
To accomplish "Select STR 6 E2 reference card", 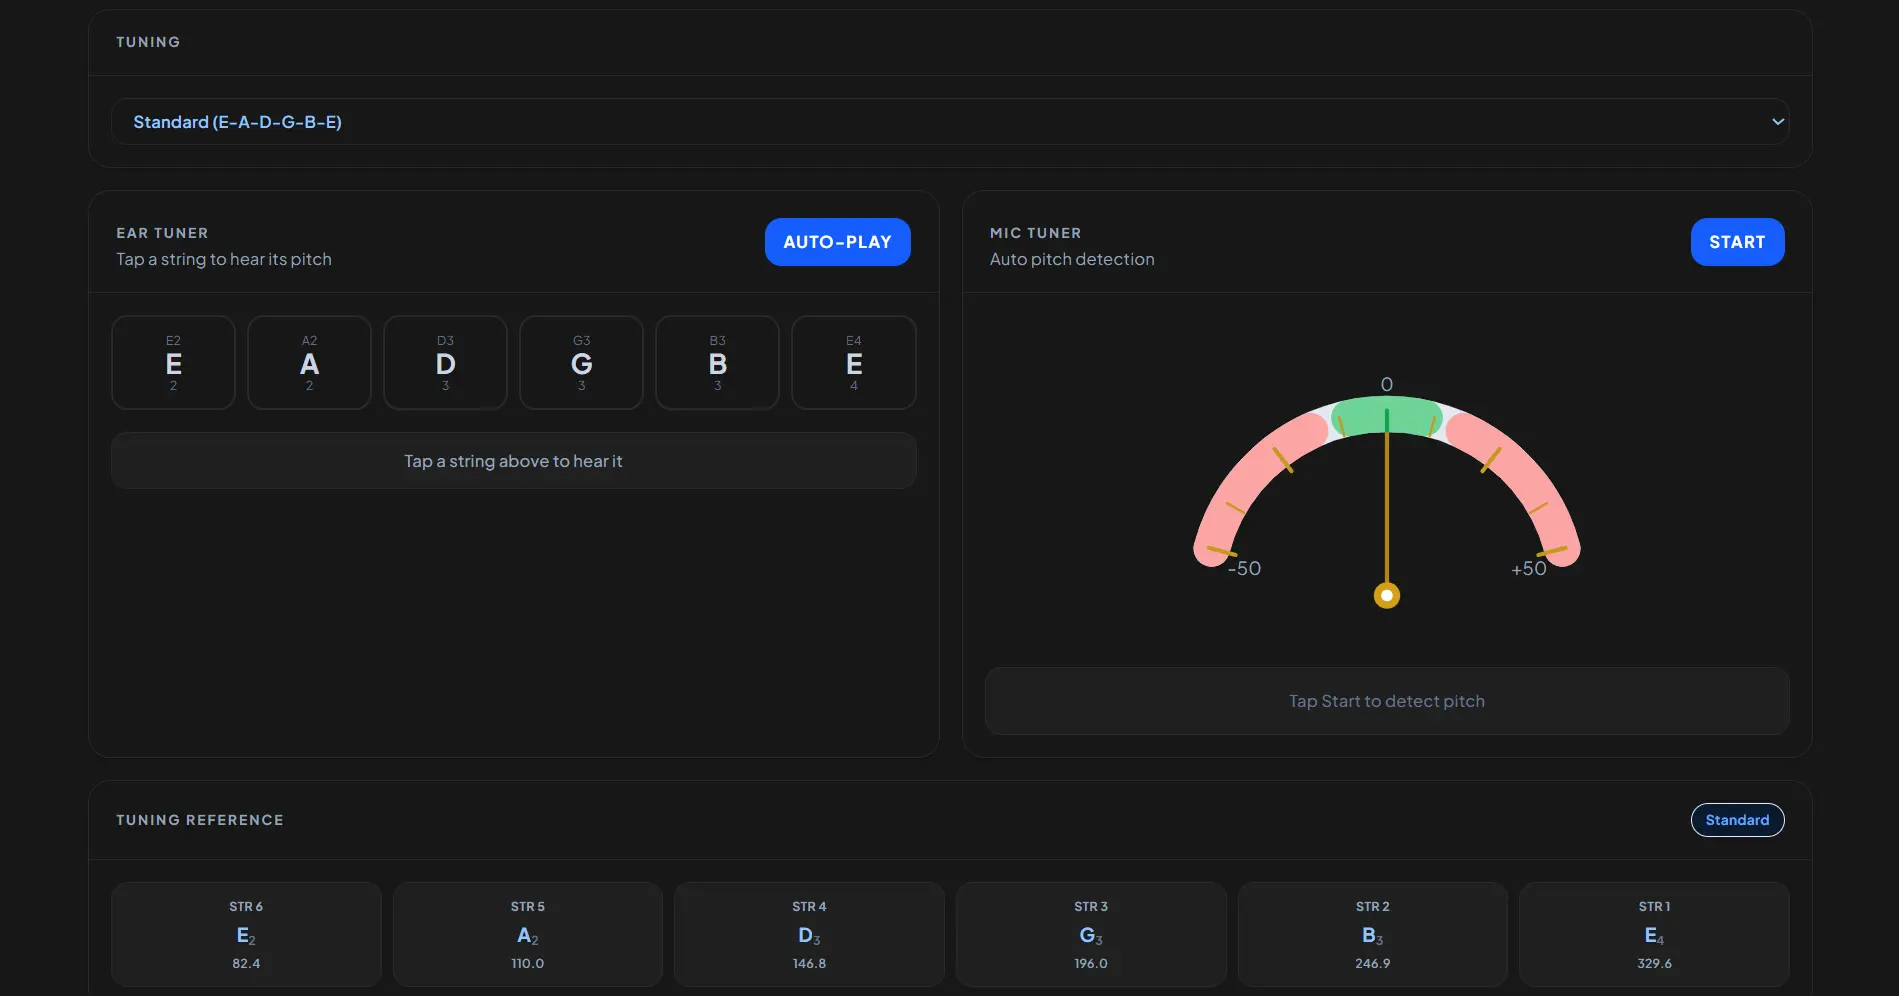I will pos(246,934).
